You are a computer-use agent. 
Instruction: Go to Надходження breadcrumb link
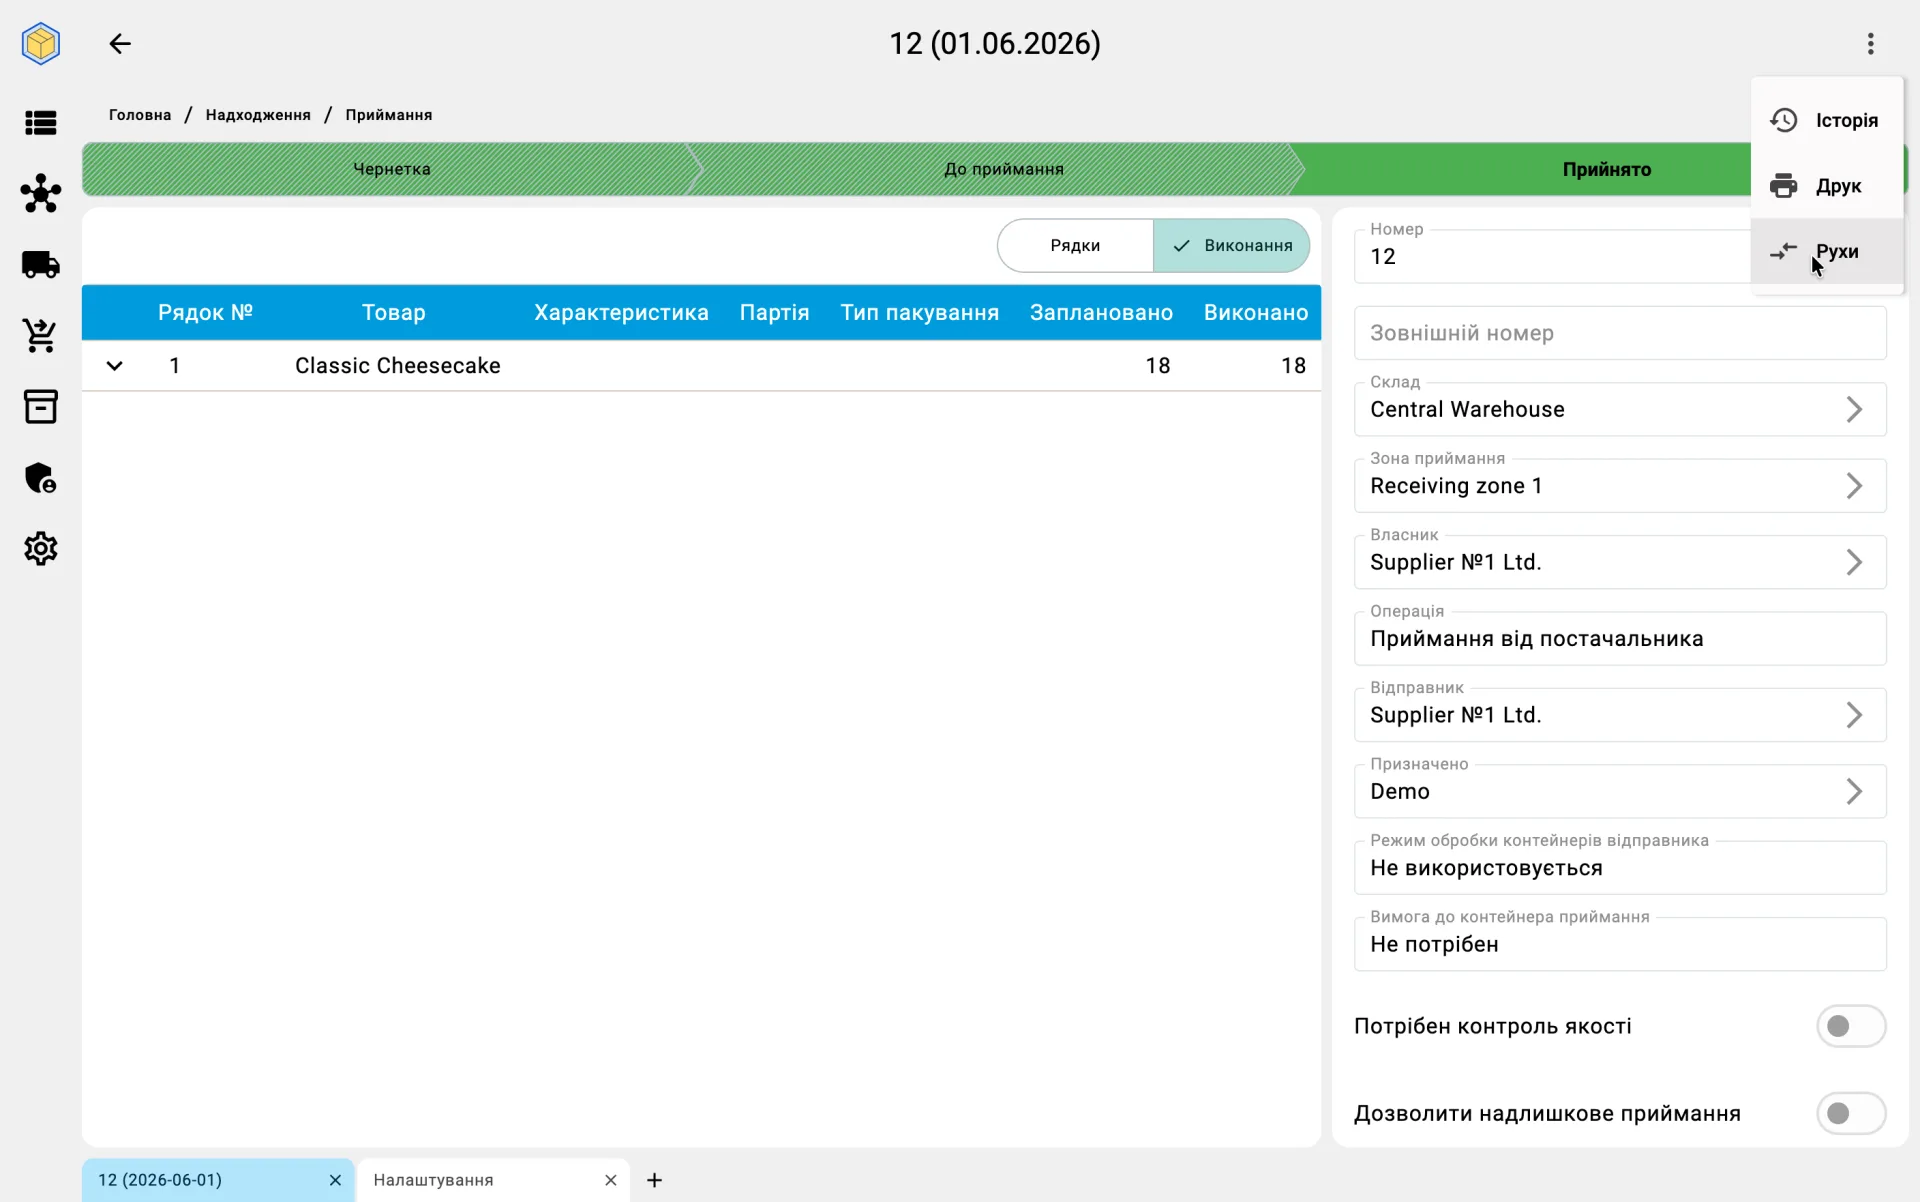pos(258,115)
